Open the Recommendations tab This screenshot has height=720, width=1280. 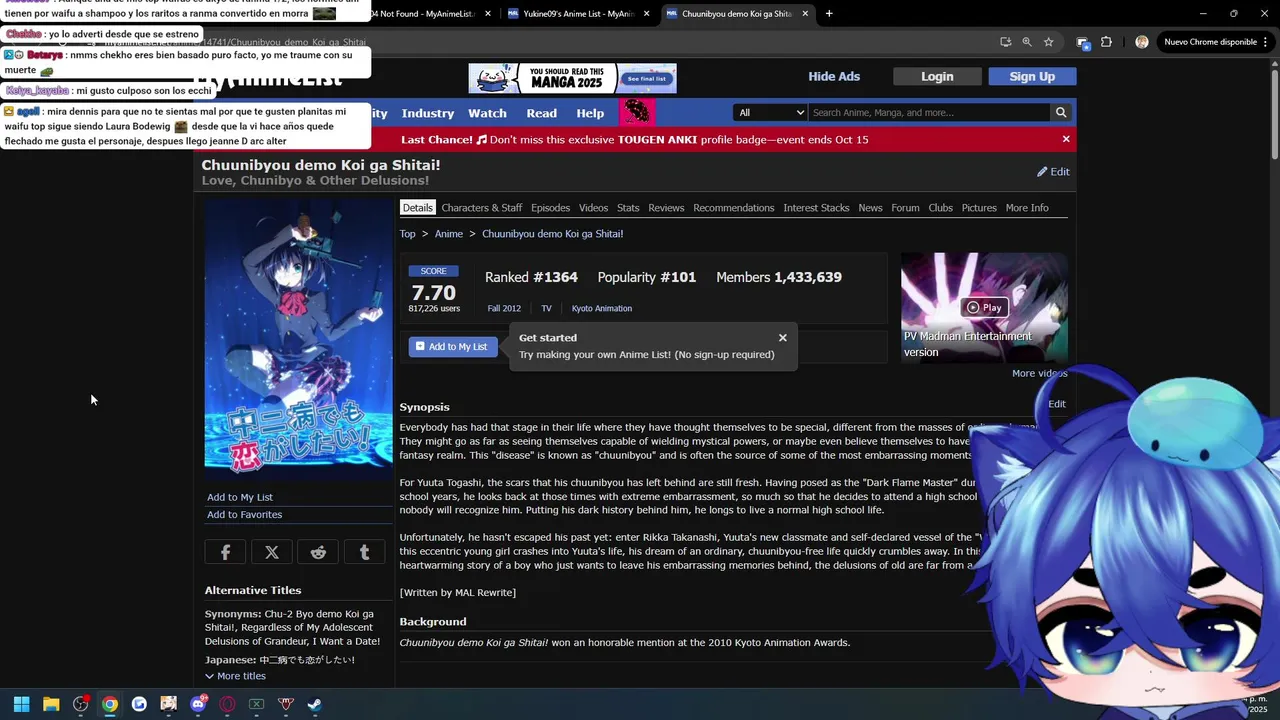(734, 208)
